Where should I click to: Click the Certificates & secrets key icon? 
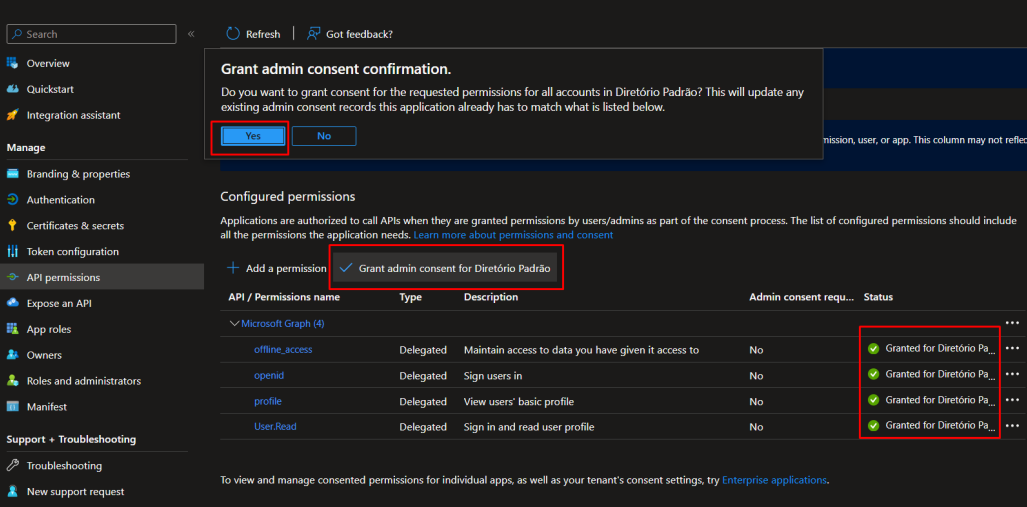click(12, 225)
